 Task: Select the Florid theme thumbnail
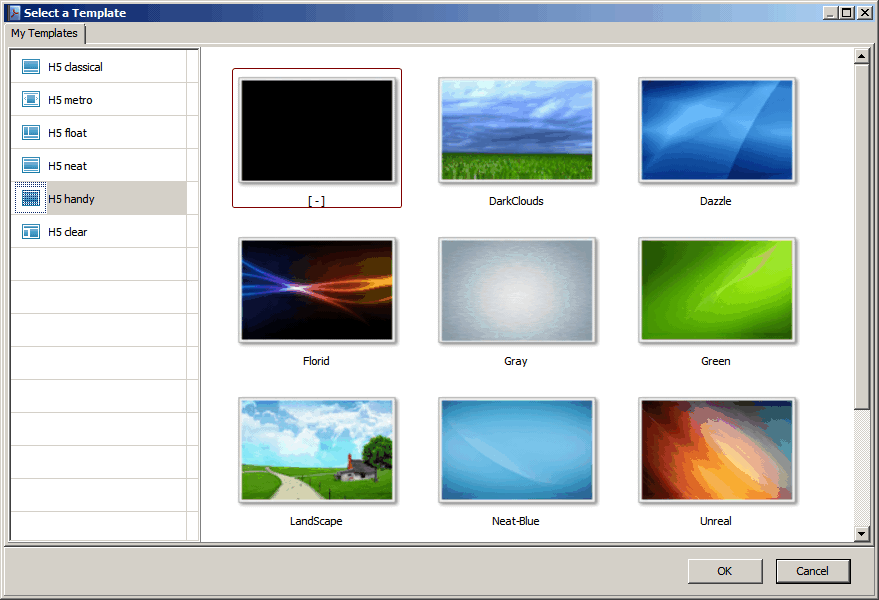[x=316, y=291]
